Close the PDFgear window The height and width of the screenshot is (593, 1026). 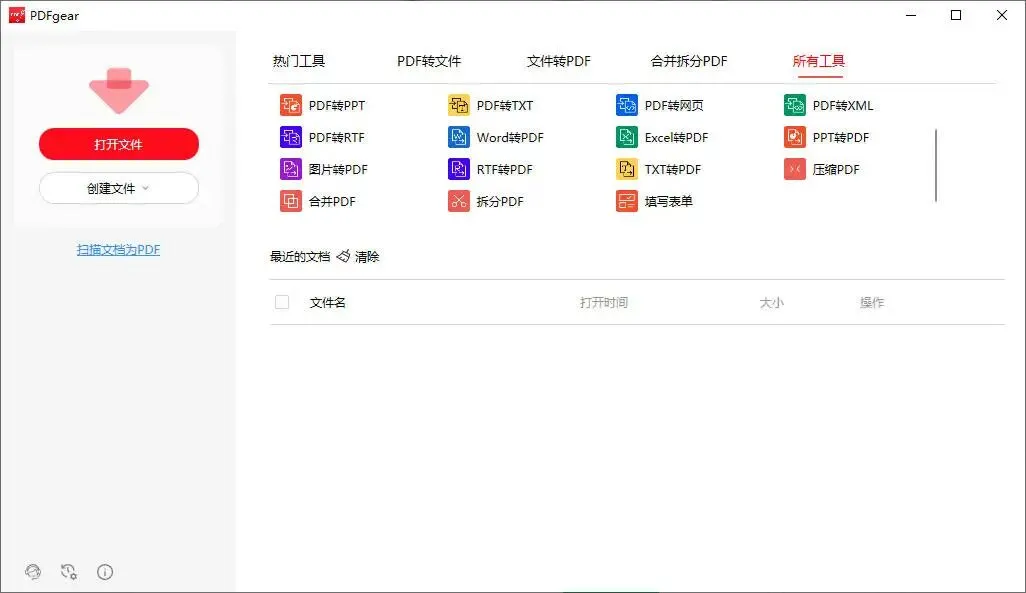[1002, 15]
